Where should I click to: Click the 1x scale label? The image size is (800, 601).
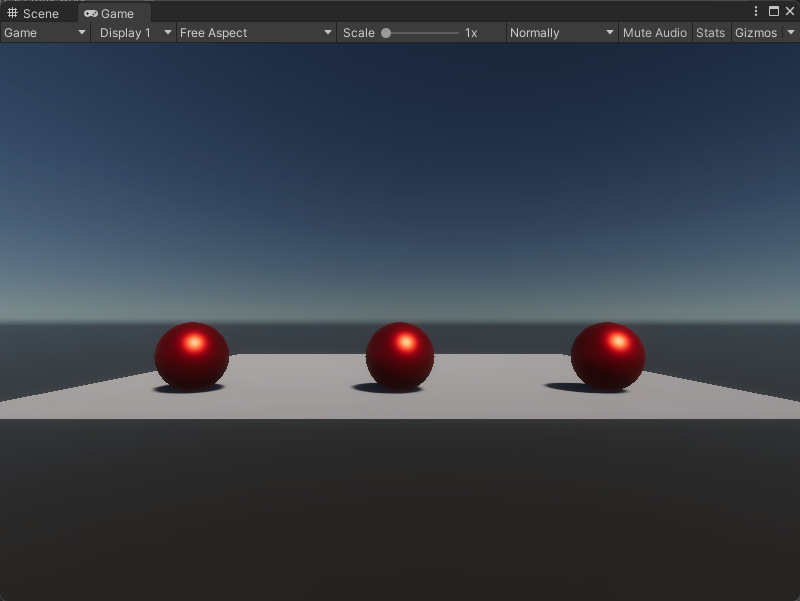470,32
